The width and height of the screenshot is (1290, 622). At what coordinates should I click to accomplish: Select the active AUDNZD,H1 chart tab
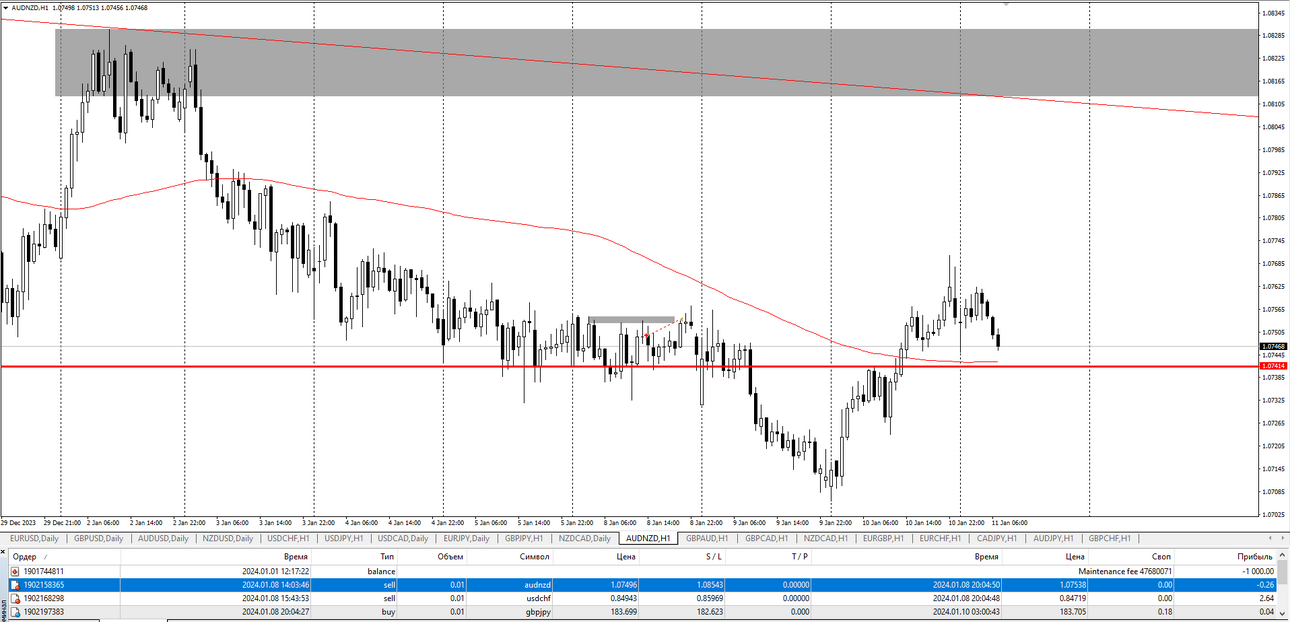(648, 538)
